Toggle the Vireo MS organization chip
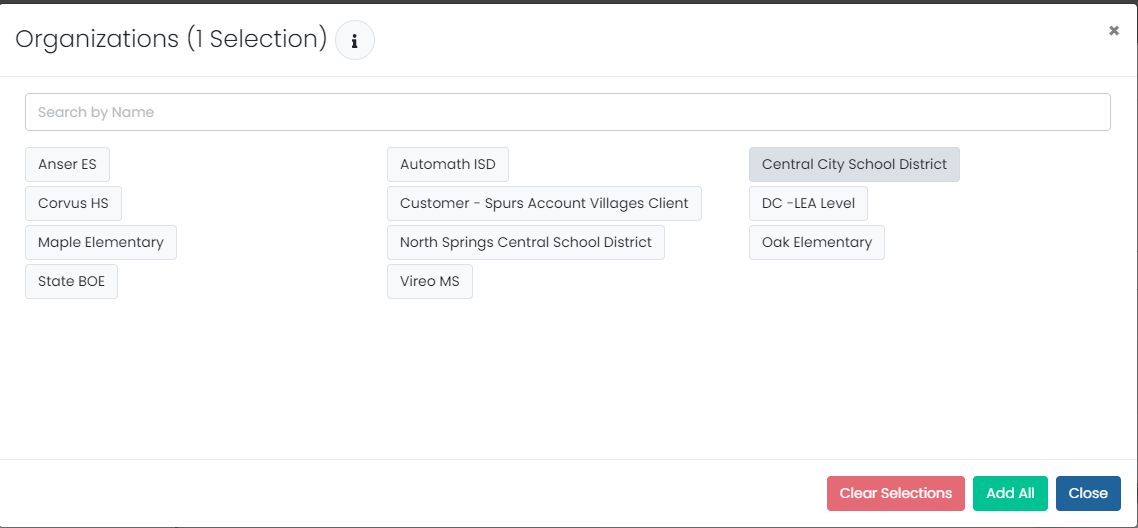Screen dimensions: 1138x528 click(x=430, y=281)
